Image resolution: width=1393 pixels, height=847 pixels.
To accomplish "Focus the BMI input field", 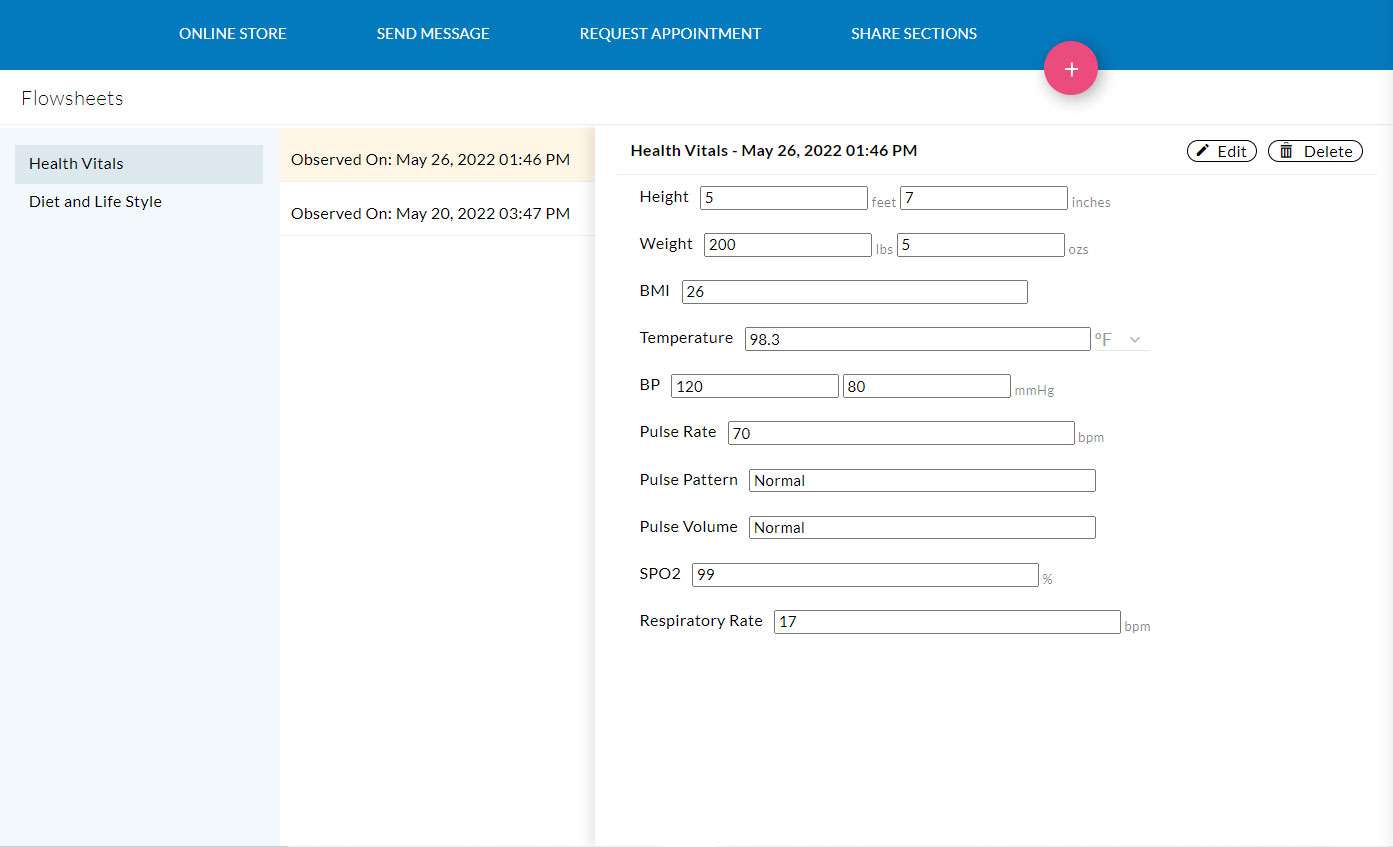I will click(854, 292).
